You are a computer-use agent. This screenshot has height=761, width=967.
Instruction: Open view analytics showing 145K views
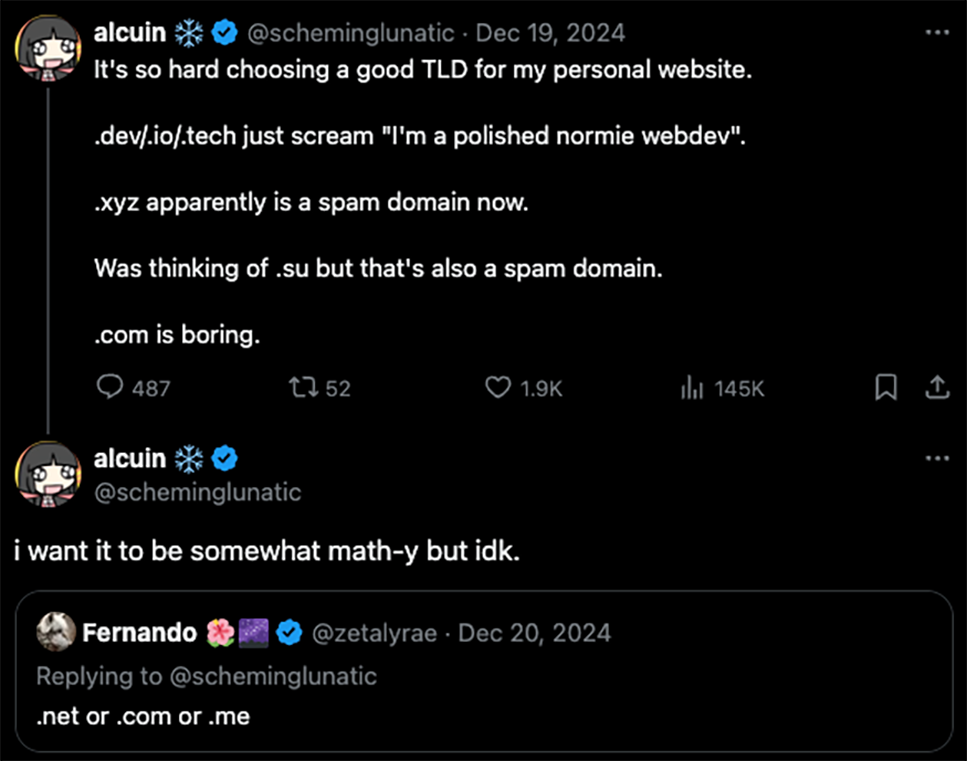click(x=692, y=387)
